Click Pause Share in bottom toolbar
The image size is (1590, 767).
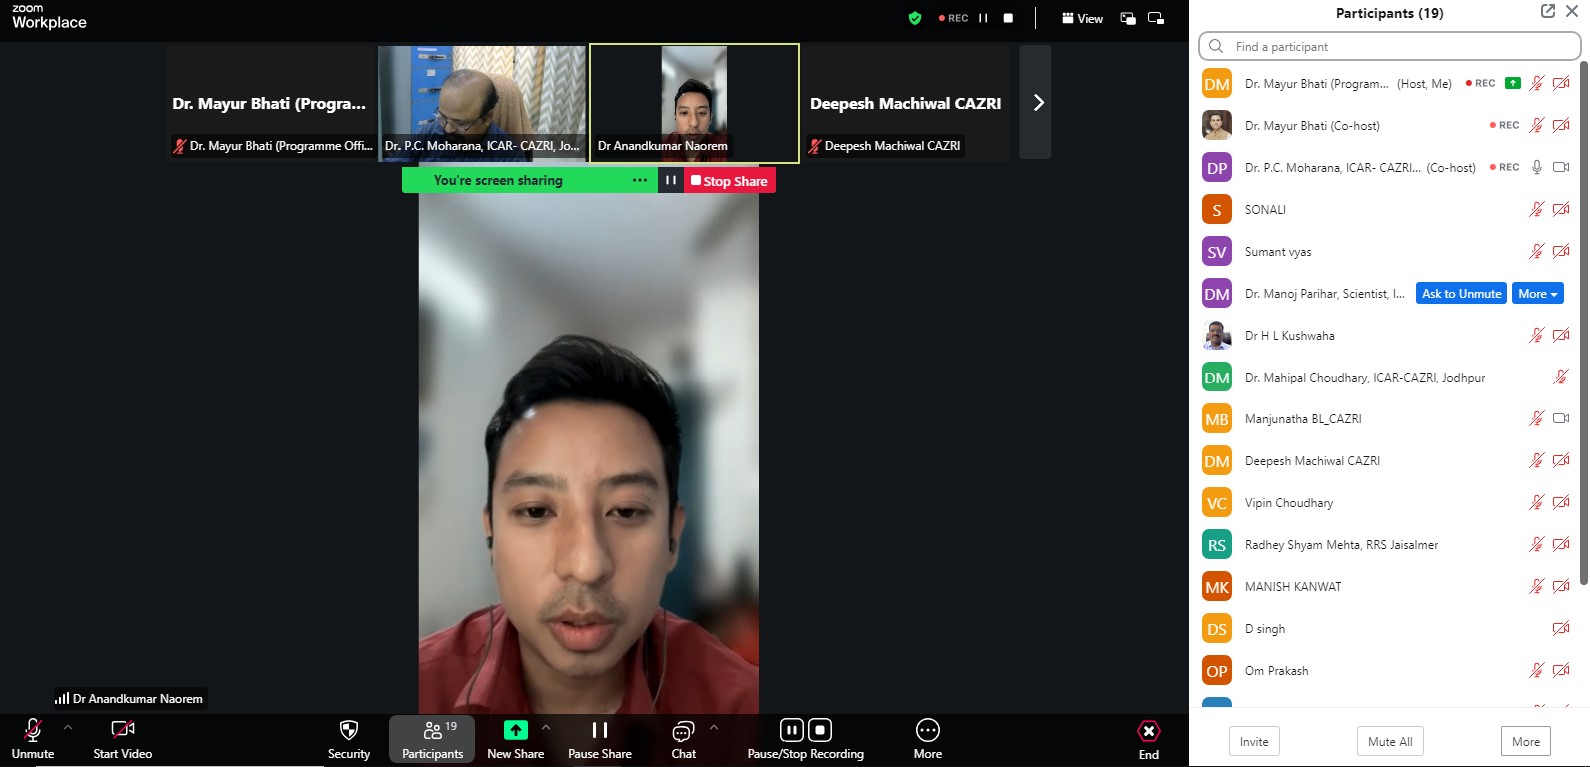(600, 739)
